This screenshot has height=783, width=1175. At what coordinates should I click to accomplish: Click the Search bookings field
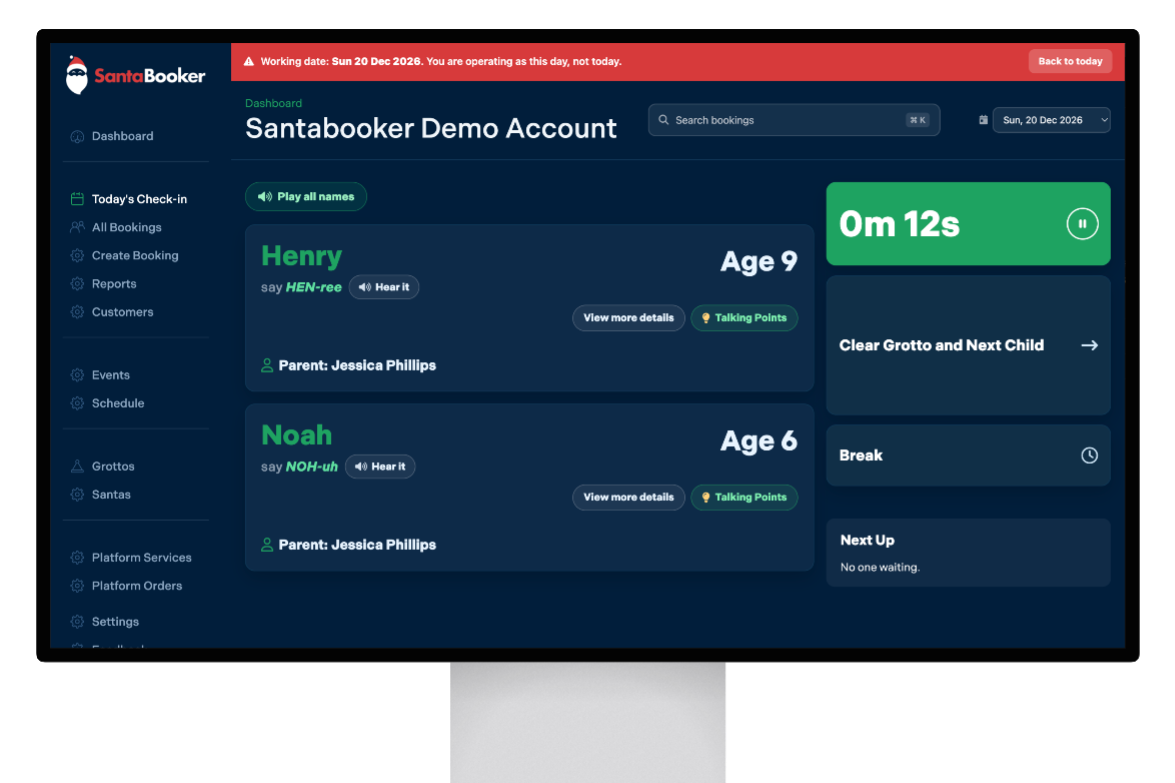794,120
